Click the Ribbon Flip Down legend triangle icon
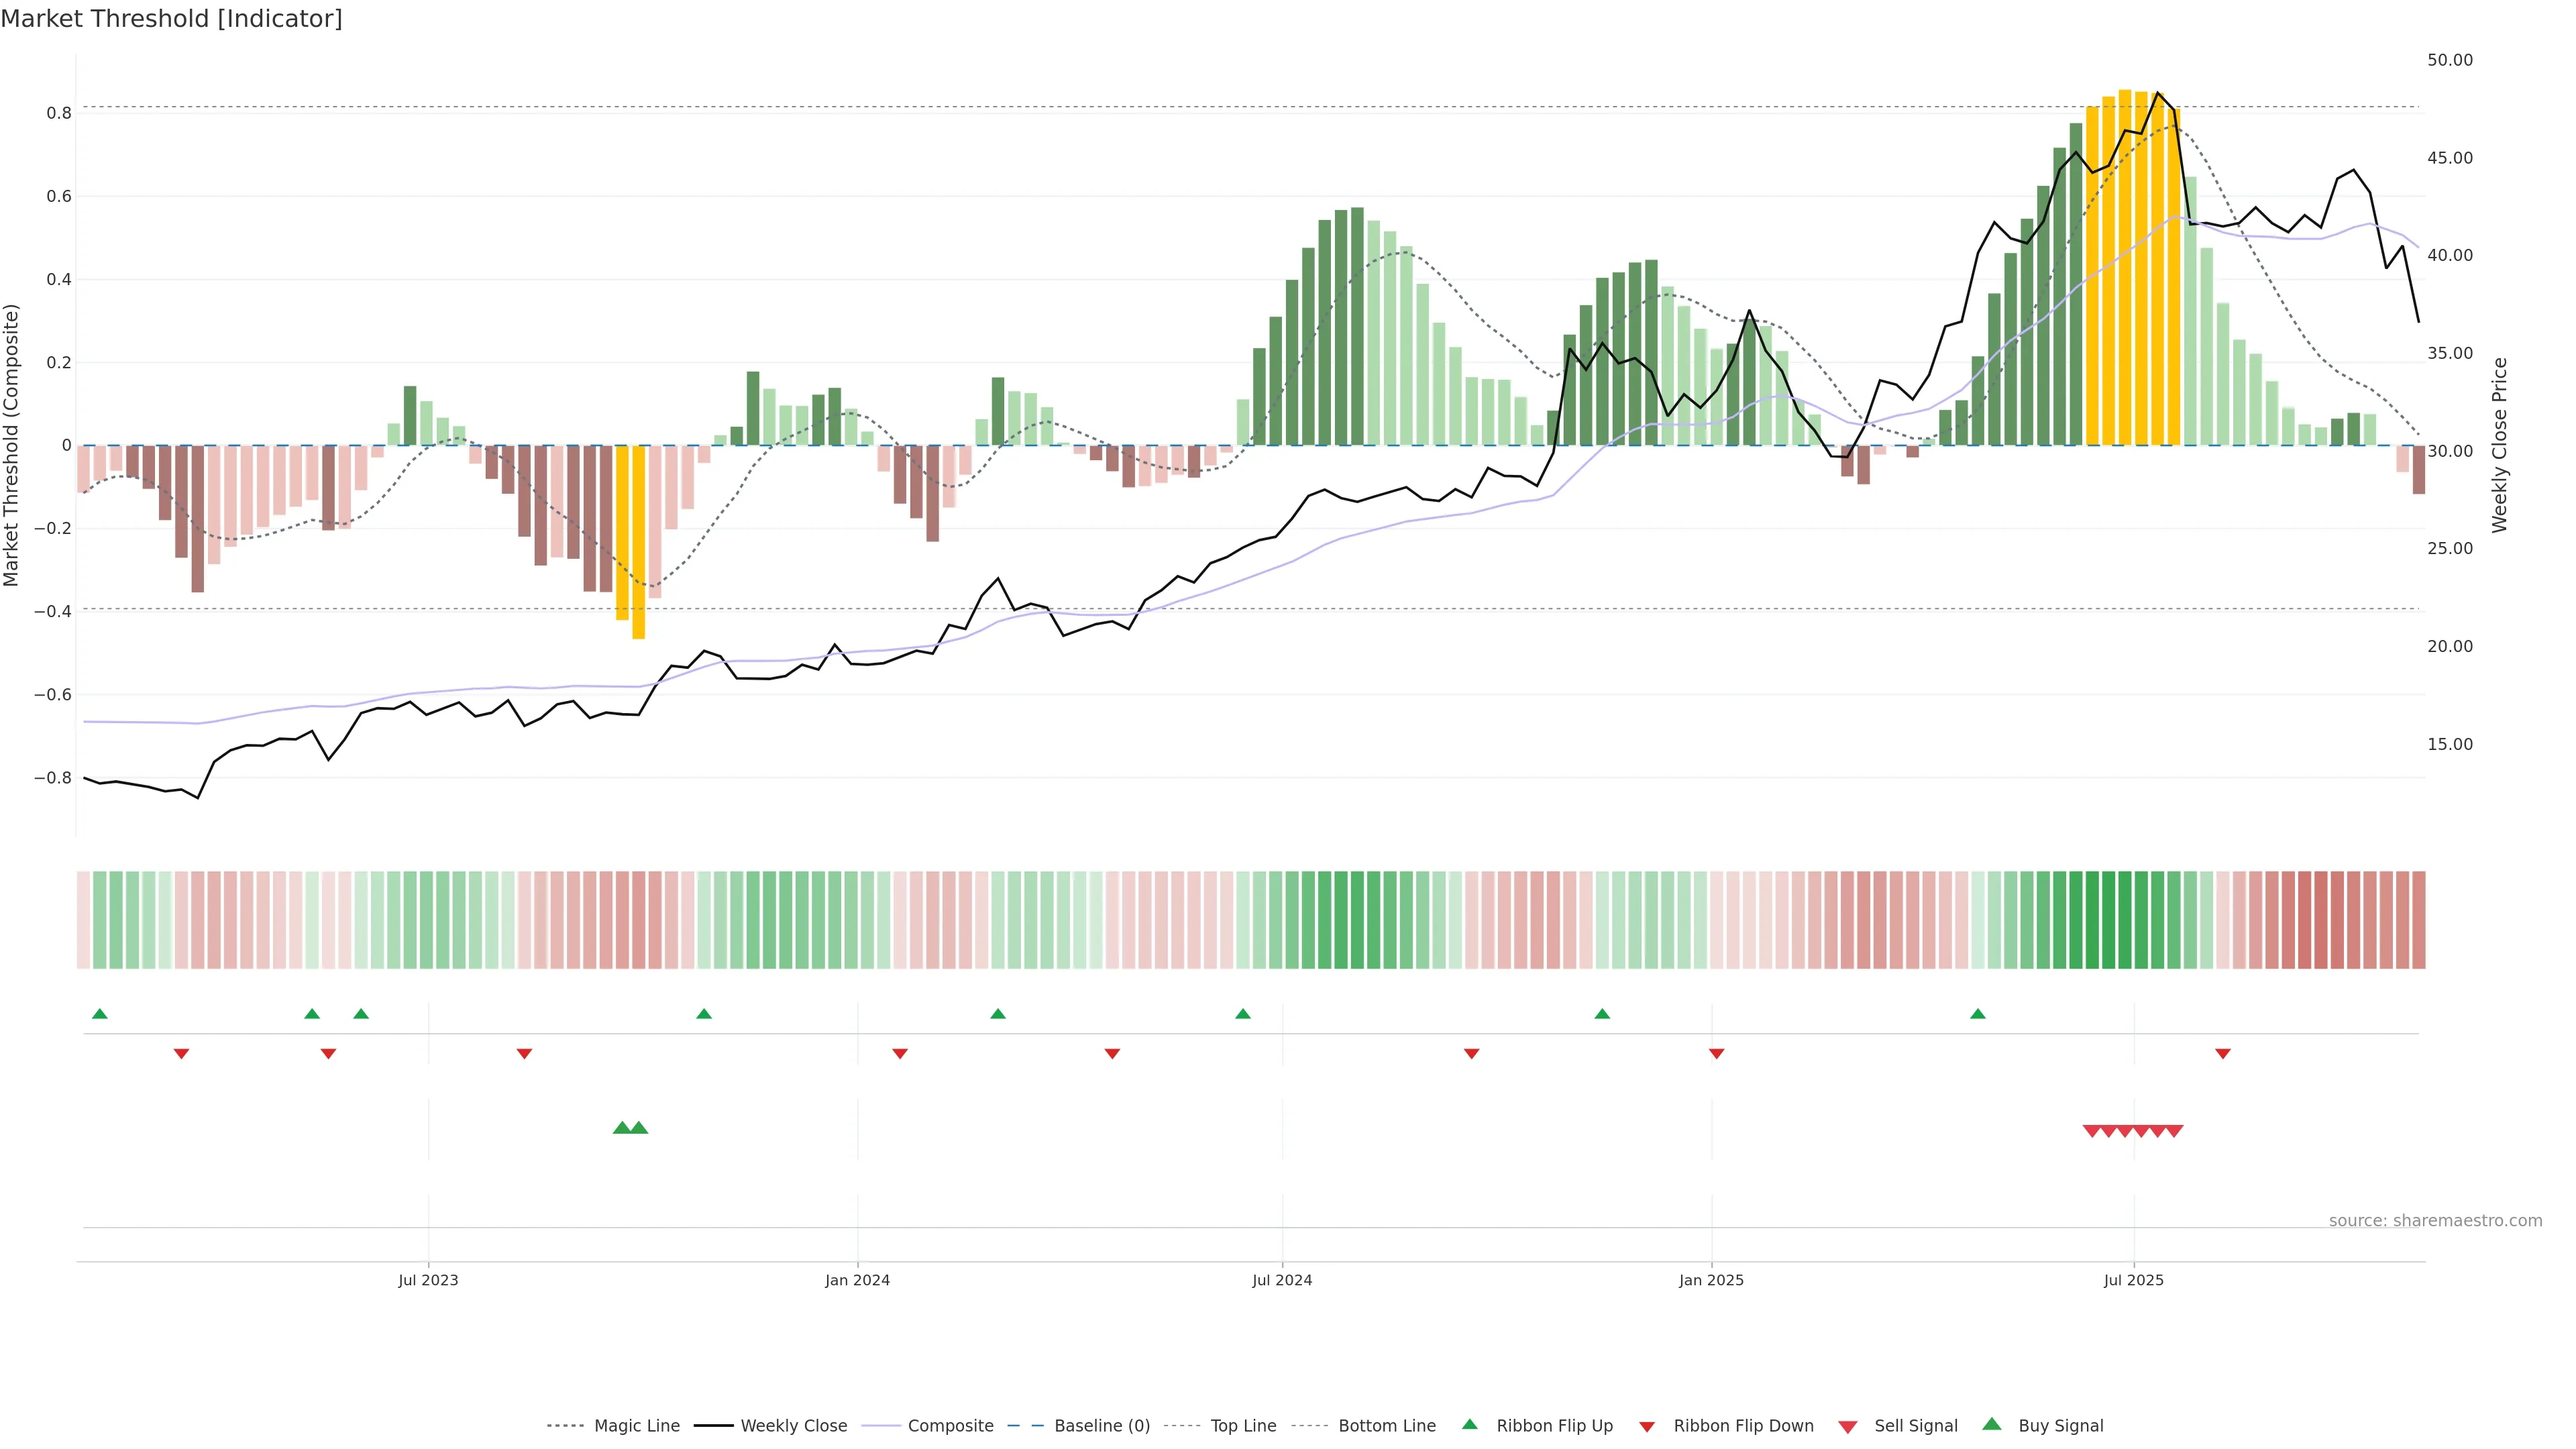This screenshot has width=2576, height=1449. (1647, 1427)
